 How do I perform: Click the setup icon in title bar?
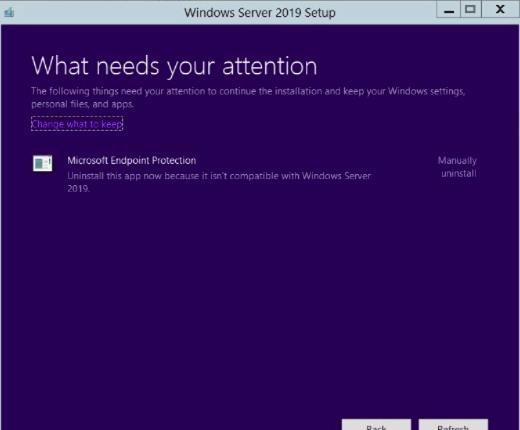[x=9, y=13]
